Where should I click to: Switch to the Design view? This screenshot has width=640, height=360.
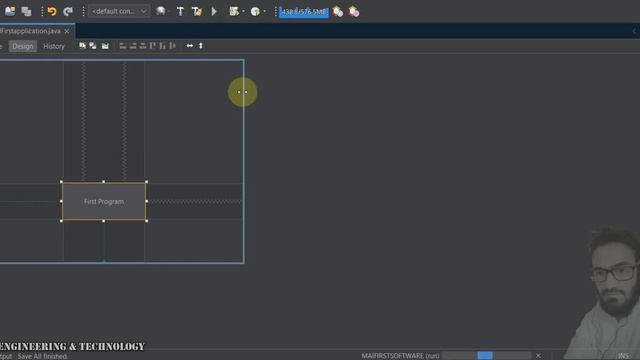(x=23, y=46)
